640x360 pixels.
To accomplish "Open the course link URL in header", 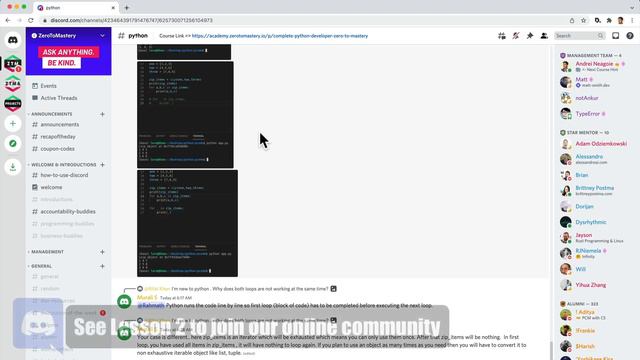I will pos(280,36).
